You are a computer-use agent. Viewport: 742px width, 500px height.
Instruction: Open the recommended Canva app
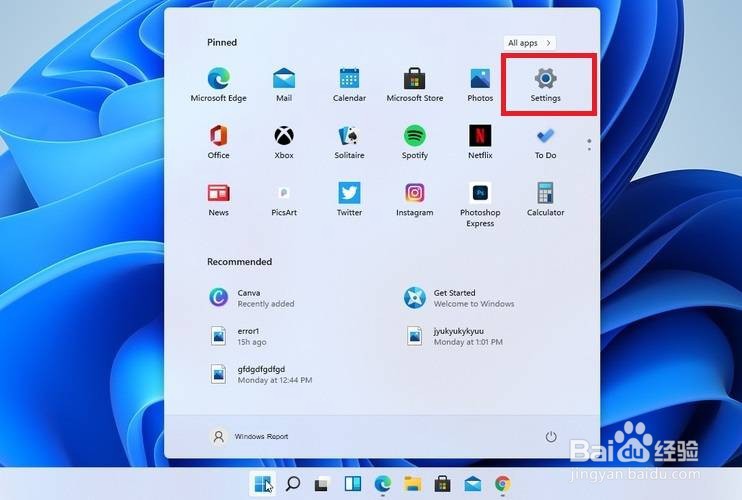(252, 298)
